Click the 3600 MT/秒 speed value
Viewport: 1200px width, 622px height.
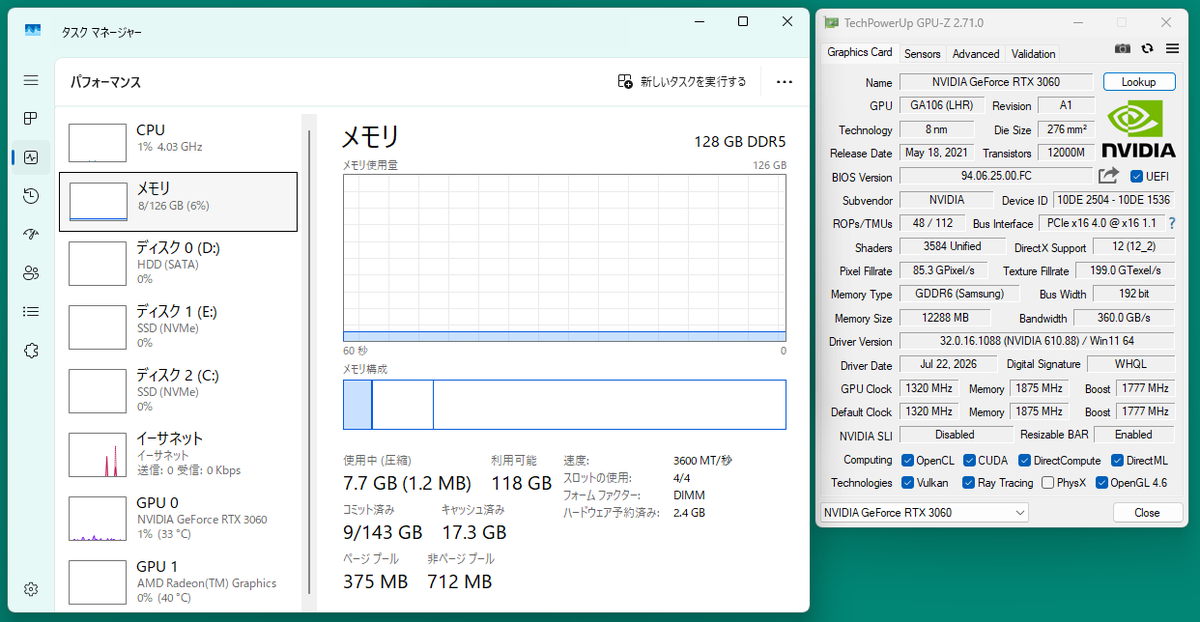coord(703,461)
